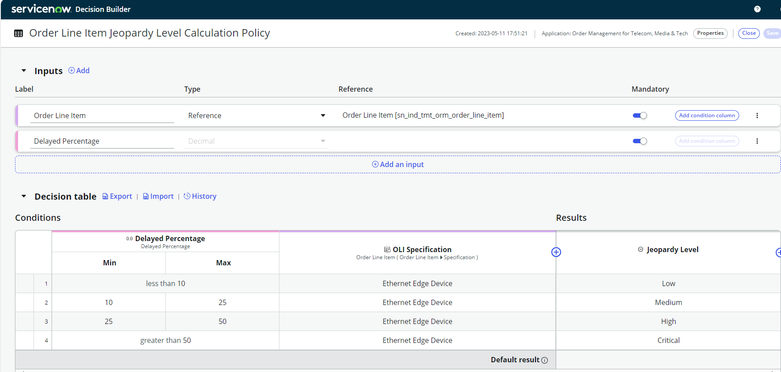Screen dimensions: 781x372
Task: Click the Min sub-column header
Action: point(109,262)
